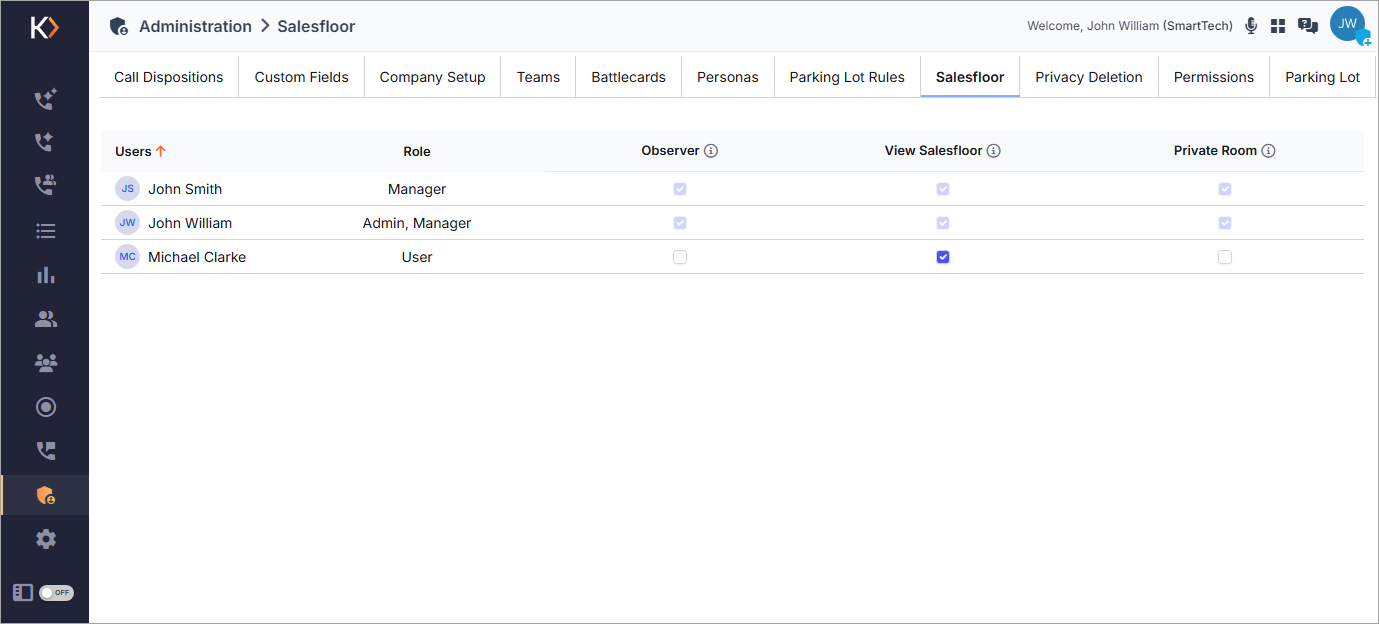
Task: Enable Private Room for Michael Clarke
Action: [x=1225, y=257]
